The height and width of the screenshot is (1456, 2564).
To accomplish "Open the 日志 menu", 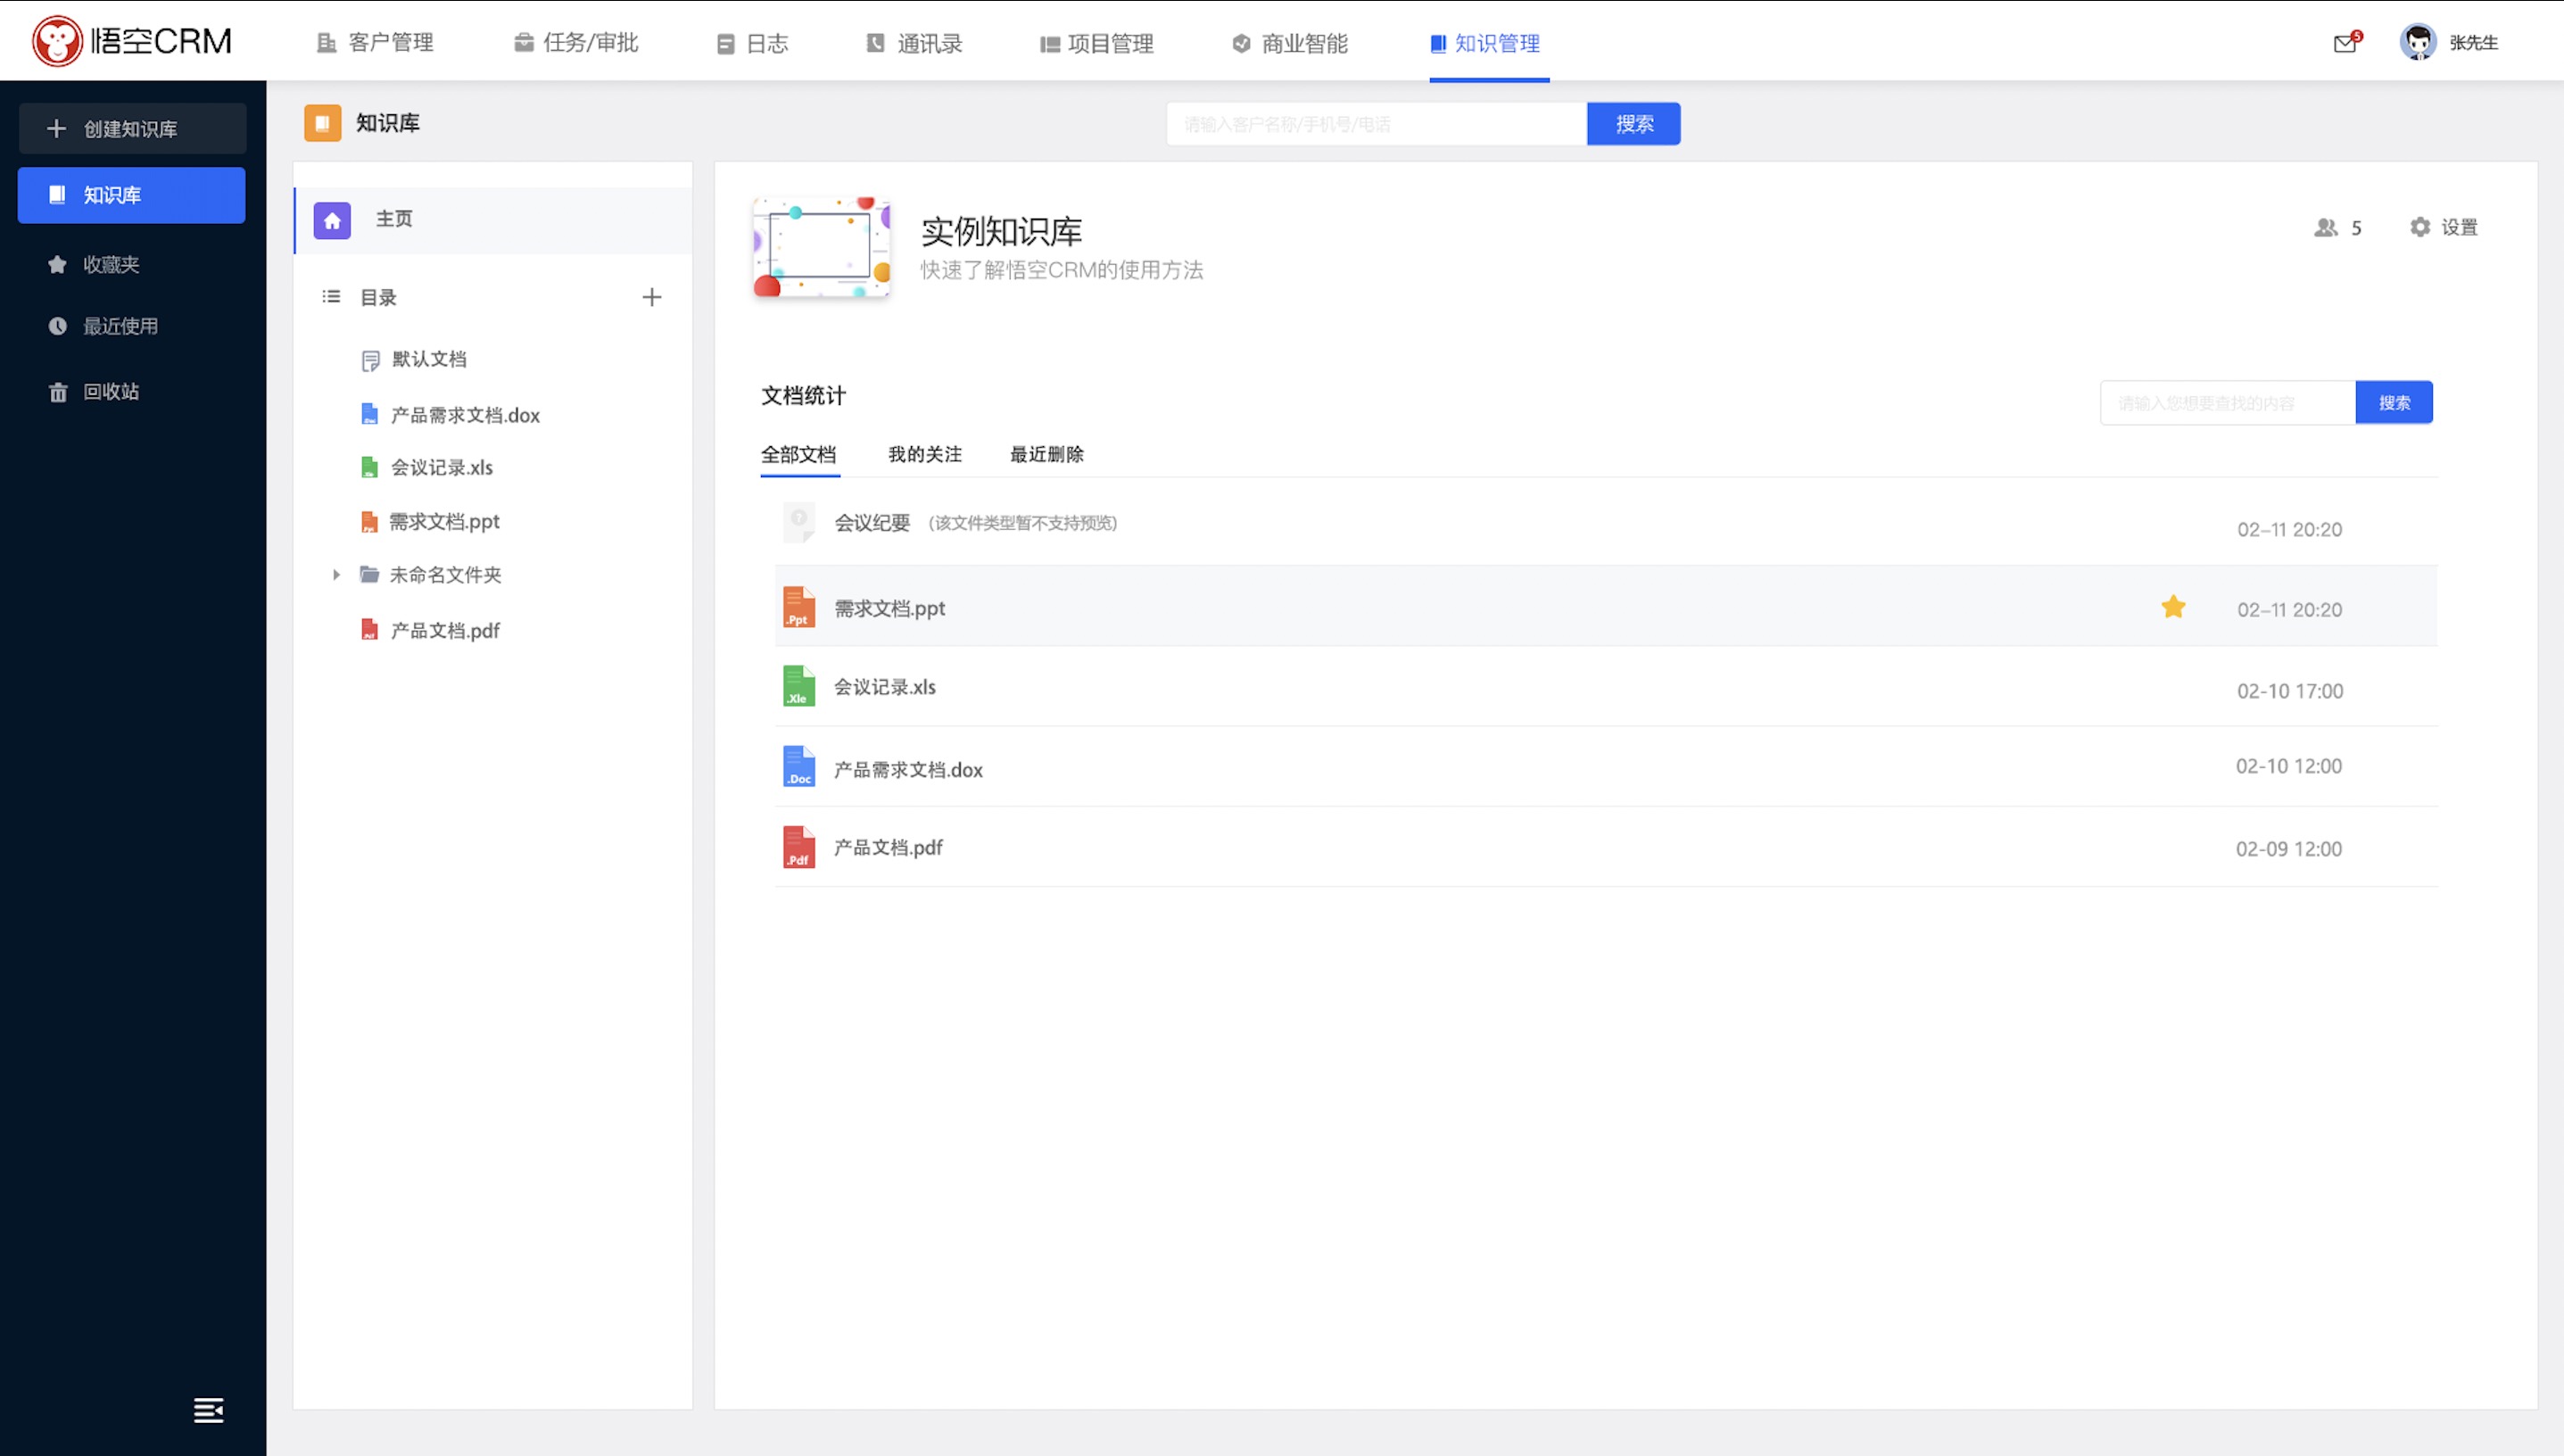I will pyautogui.click(x=753, y=43).
